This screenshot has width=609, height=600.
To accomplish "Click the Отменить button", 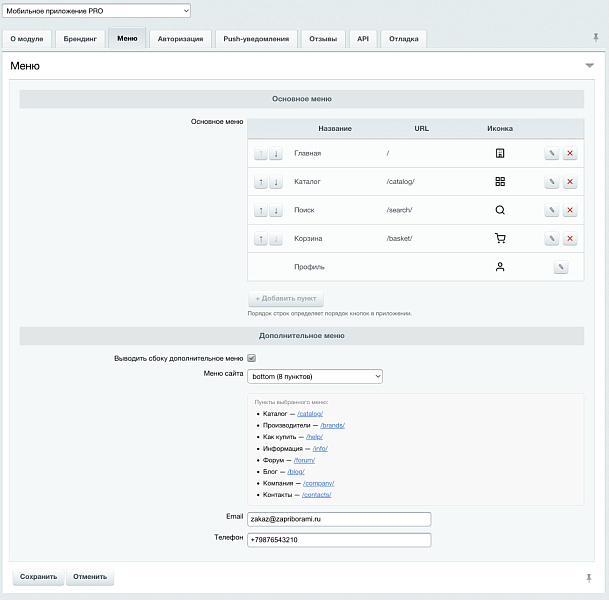I will (x=90, y=577).
